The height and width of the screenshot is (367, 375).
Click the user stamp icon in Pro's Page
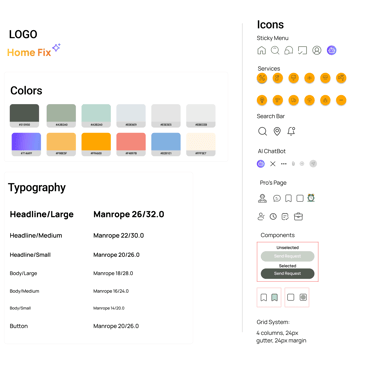click(x=262, y=199)
